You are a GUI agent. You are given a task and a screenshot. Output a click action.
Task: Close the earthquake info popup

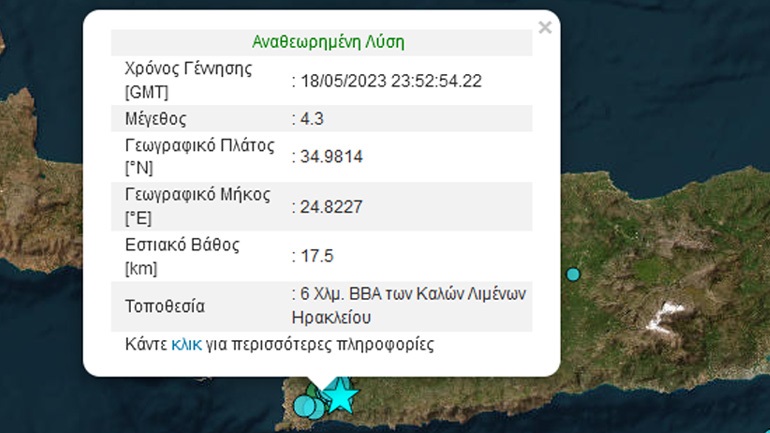pyautogui.click(x=544, y=28)
